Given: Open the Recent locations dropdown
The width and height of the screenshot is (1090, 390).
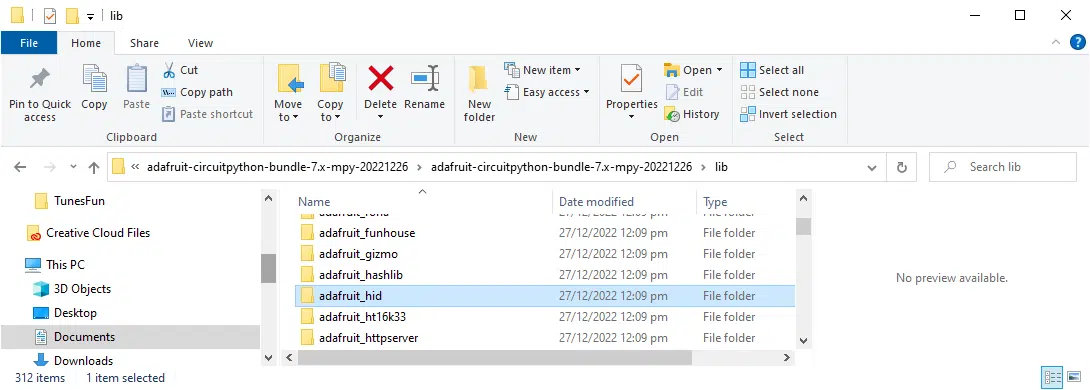Looking at the screenshot, I should [x=74, y=168].
